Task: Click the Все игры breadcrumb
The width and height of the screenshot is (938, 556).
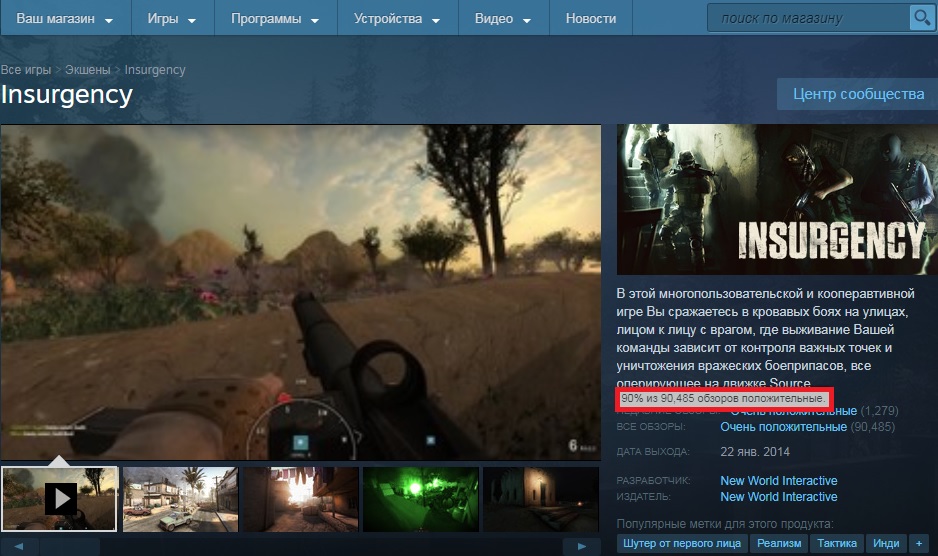Action: [26, 69]
